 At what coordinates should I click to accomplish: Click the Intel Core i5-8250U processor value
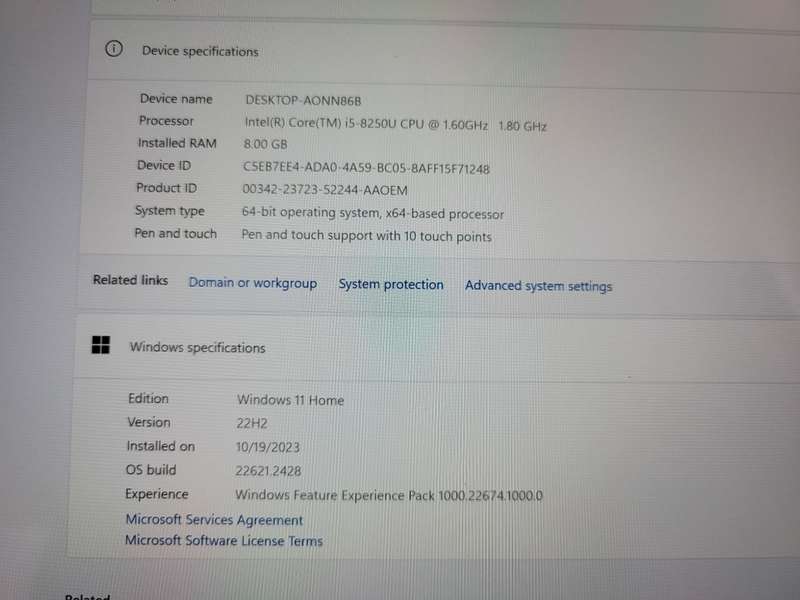(395, 124)
